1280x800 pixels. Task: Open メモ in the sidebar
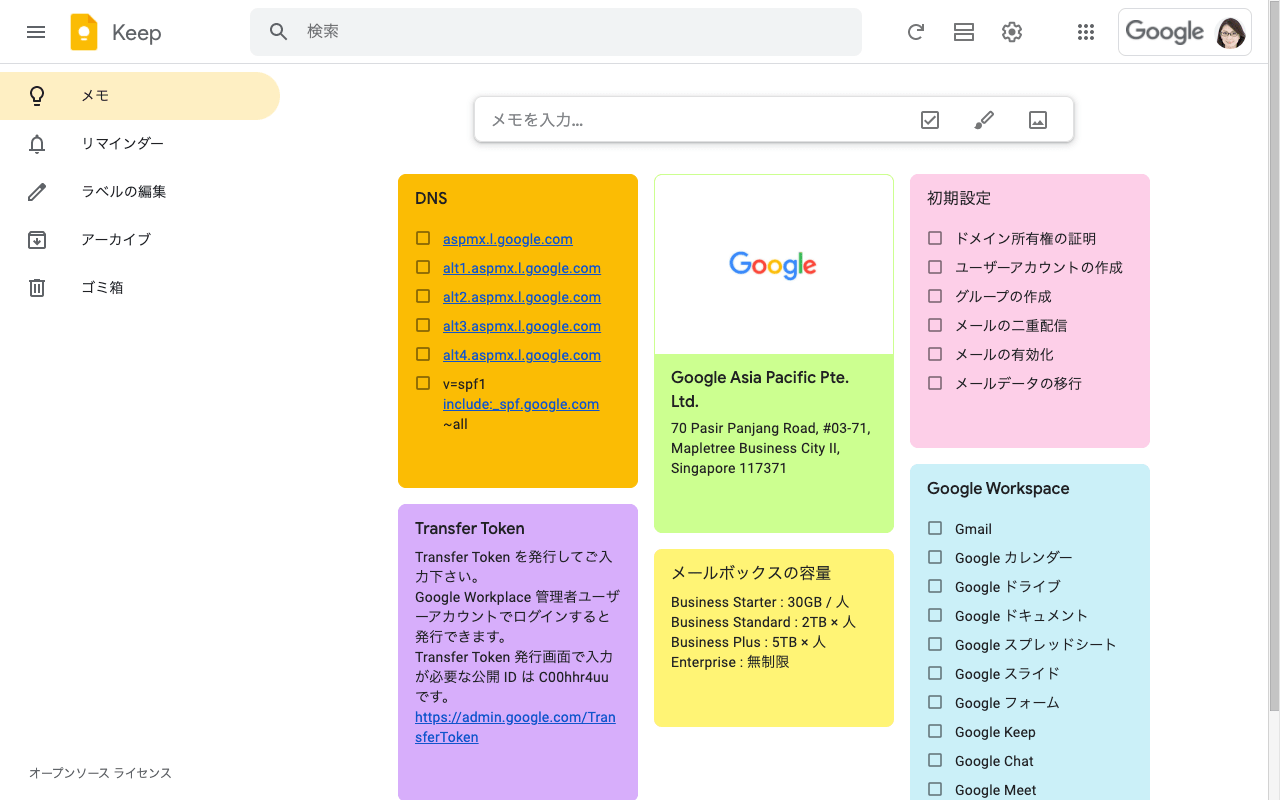(x=140, y=96)
